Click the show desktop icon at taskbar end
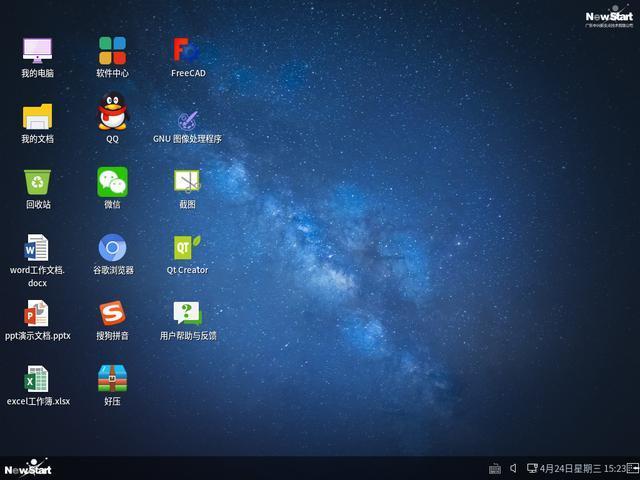The image size is (640, 480). tap(633, 468)
